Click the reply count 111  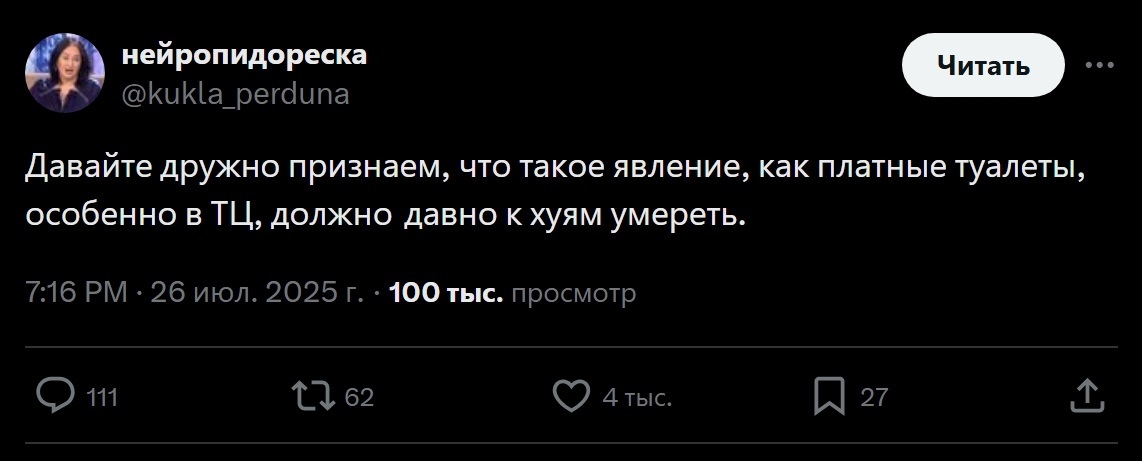pyautogui.click(x=103, y=398)
